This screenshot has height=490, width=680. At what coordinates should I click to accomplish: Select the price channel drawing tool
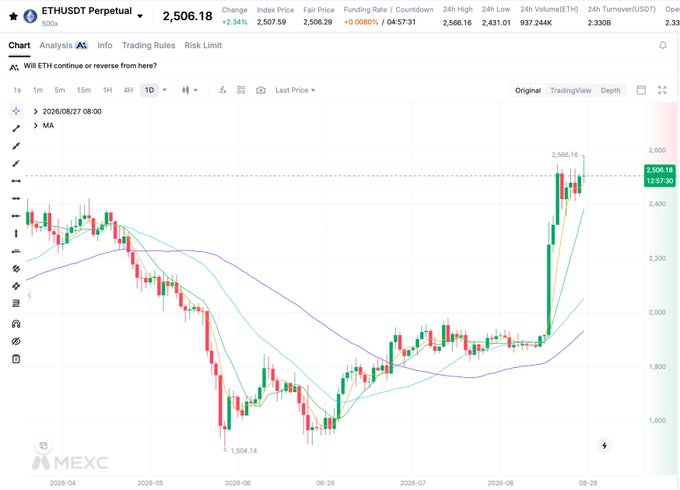pyautogui.click(x=16, y=286)
